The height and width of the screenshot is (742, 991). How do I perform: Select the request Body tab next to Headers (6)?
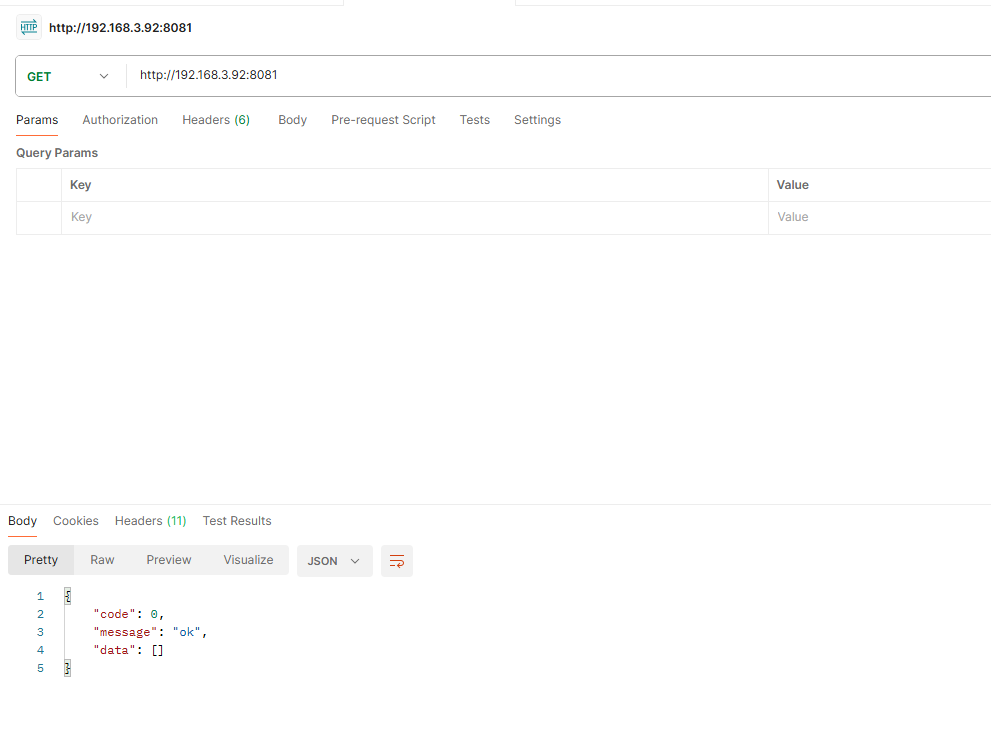click(x=293, y=120)
